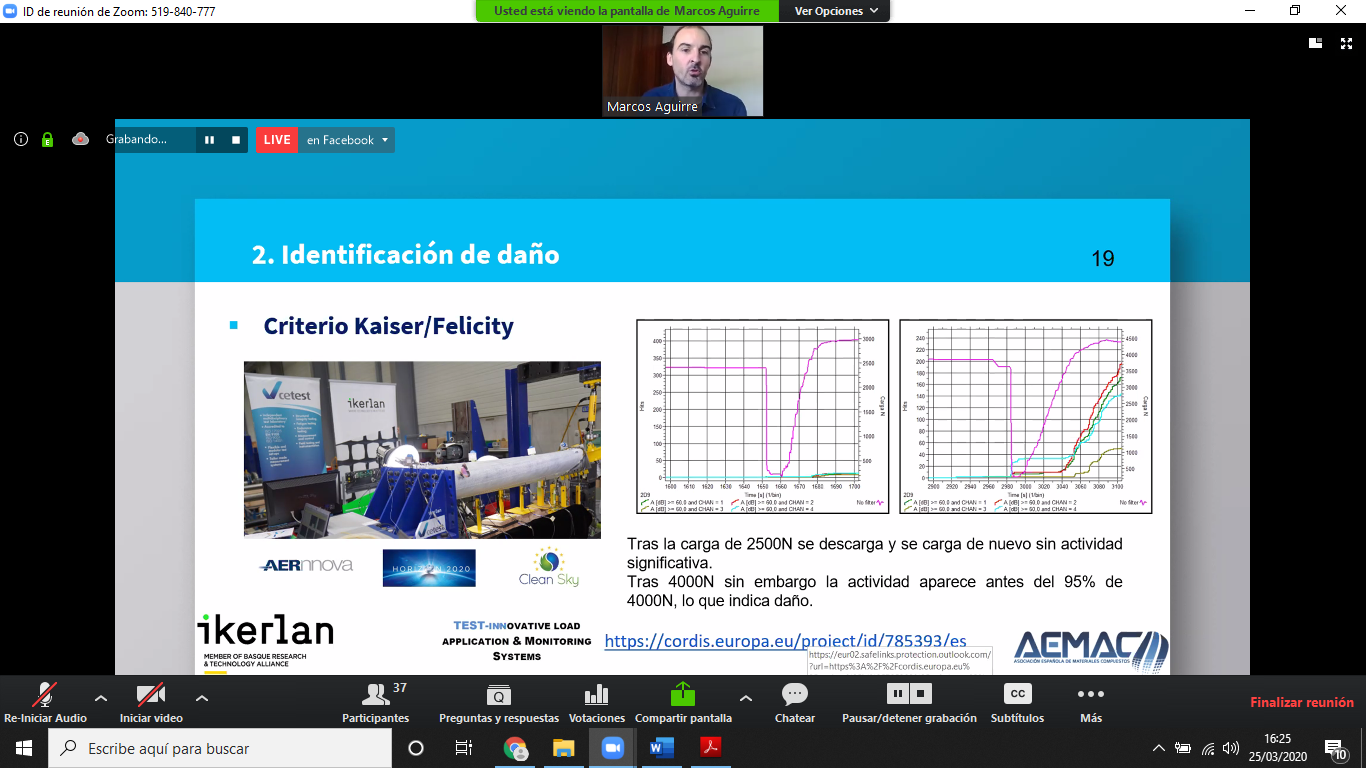Open the Participantes panel
1366x768 pixels.
point(376,702)
